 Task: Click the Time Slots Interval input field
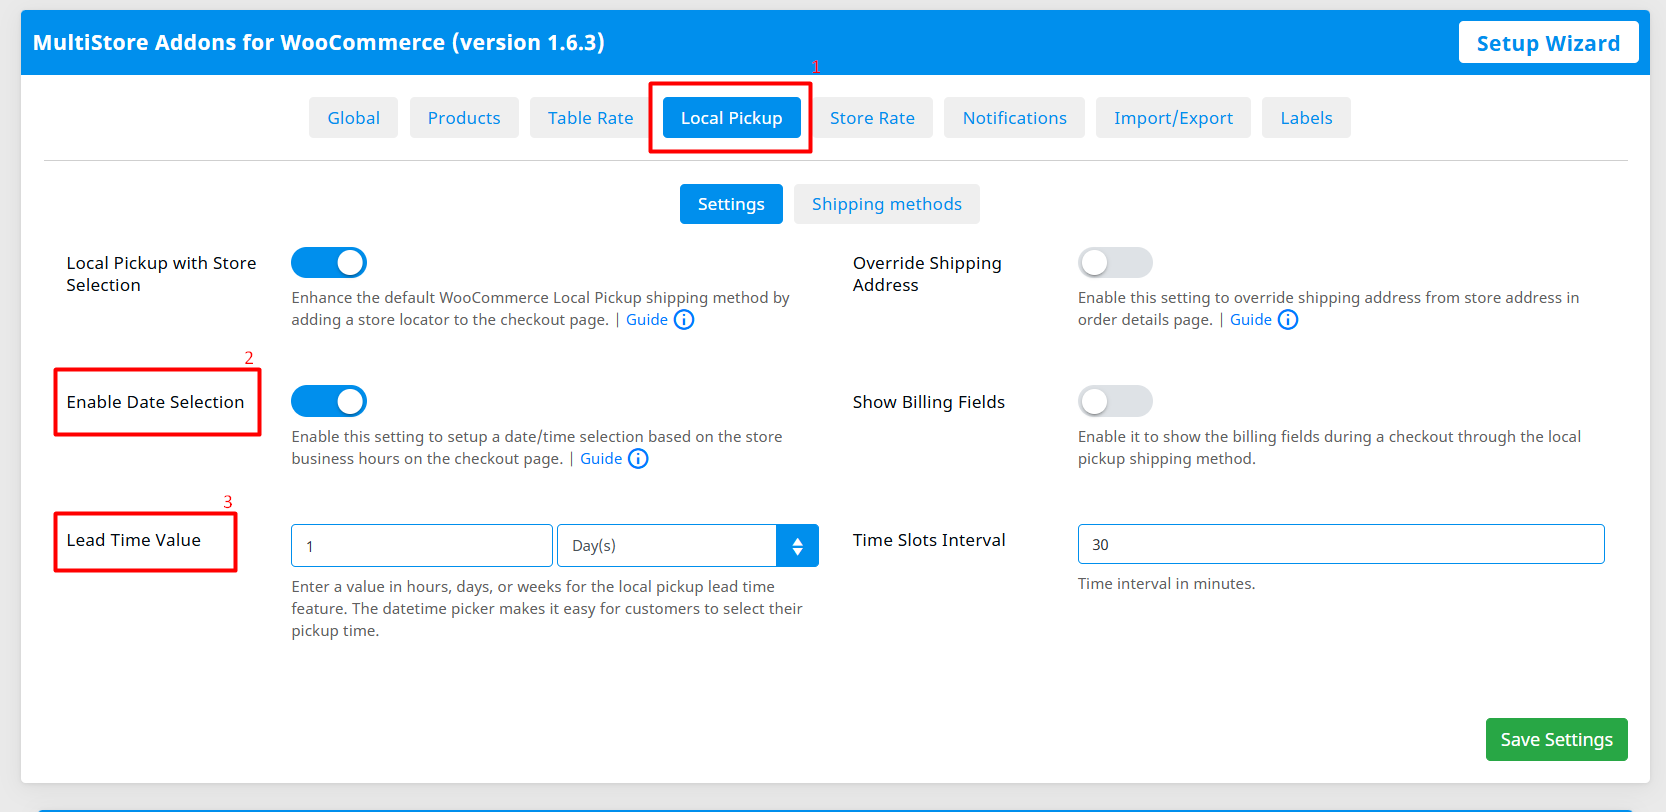point(1341,544)
